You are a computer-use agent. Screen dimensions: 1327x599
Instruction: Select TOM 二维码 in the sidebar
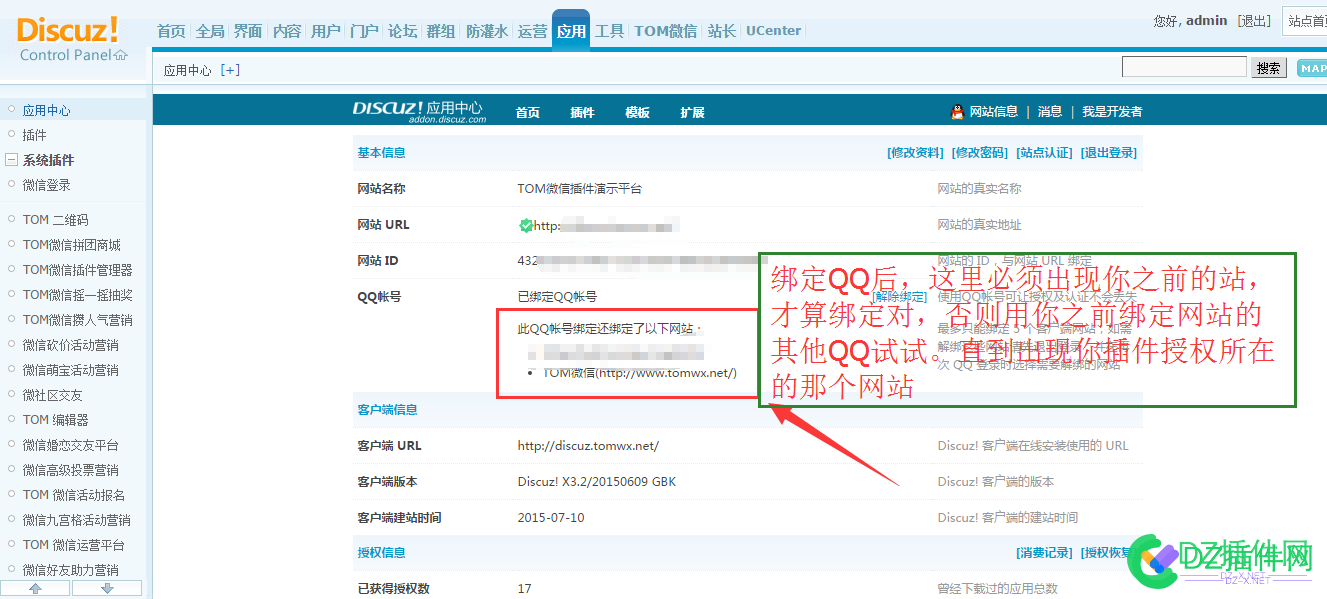(56, 220)
